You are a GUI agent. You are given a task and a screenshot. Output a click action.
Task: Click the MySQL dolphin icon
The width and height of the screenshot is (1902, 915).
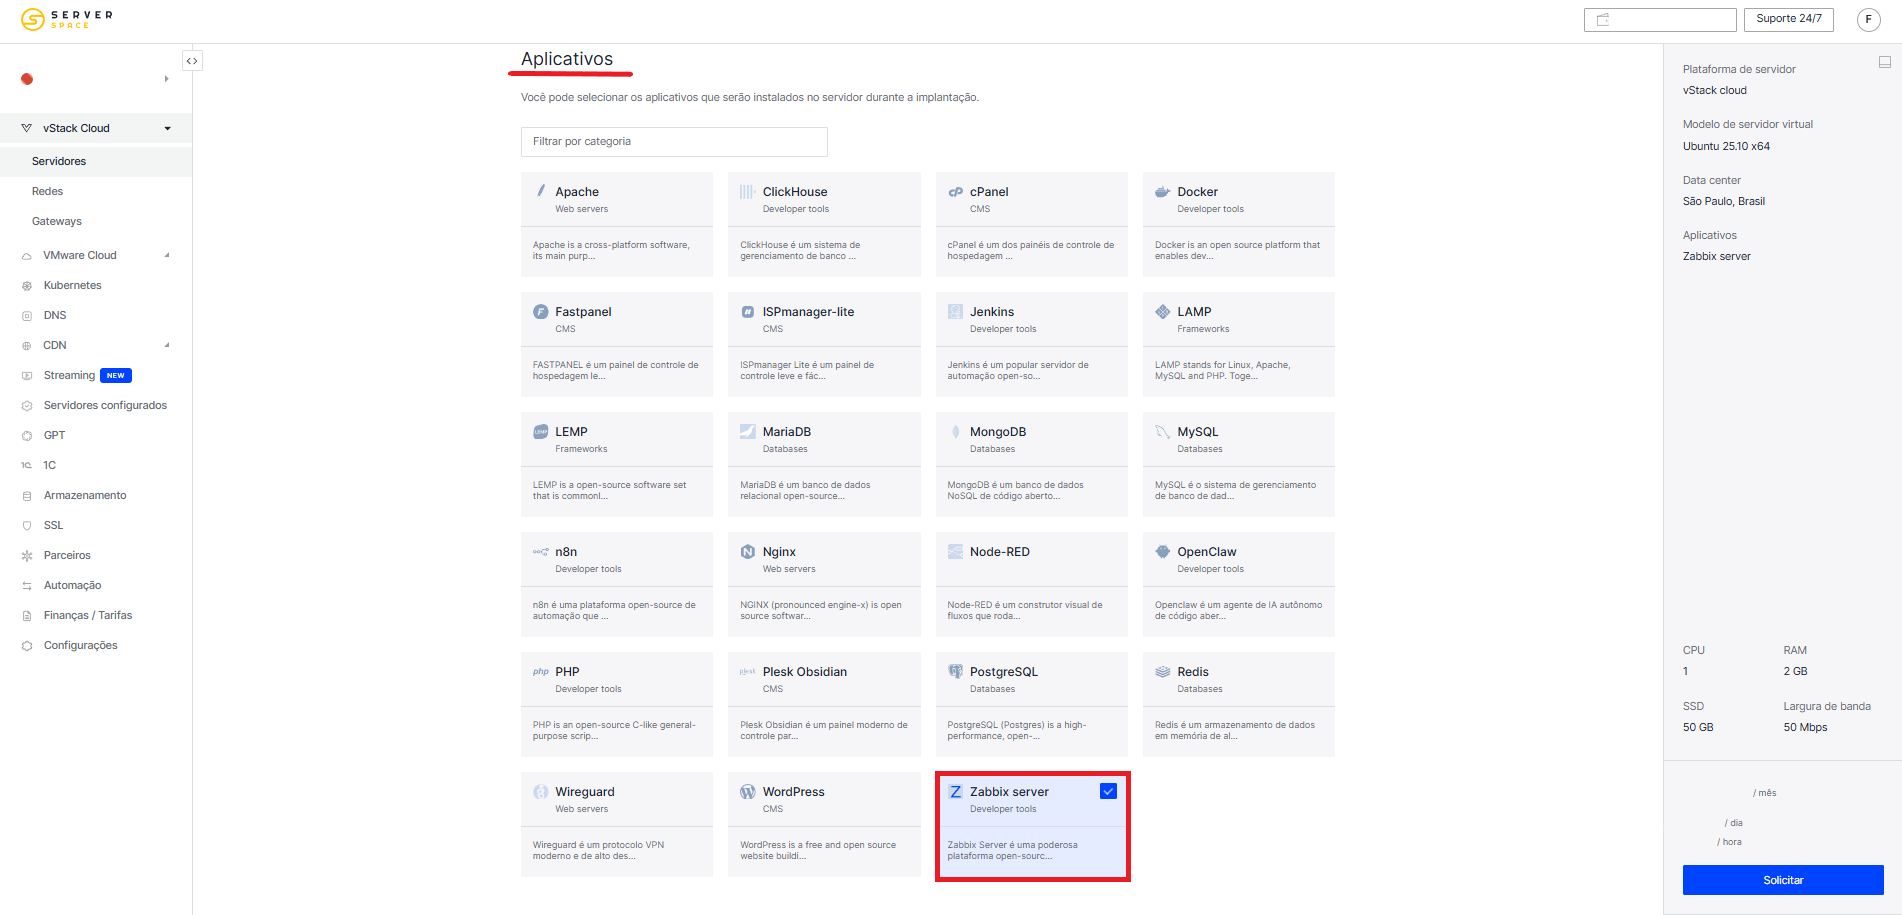1162,431
